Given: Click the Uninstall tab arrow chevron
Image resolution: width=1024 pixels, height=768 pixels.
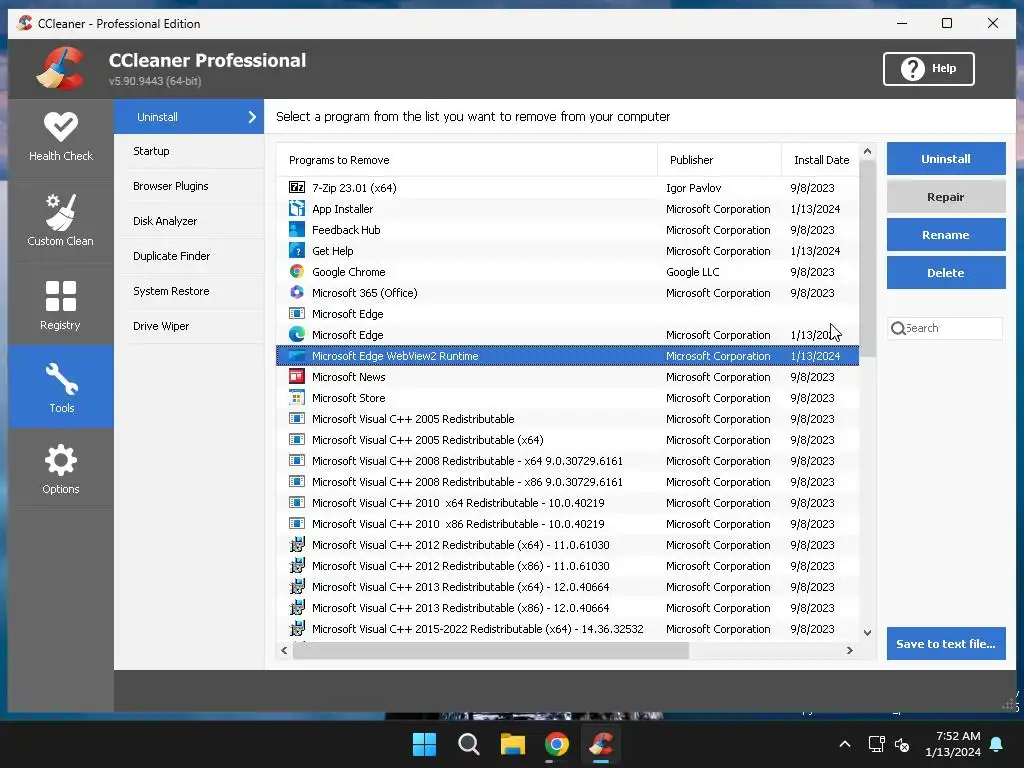Looking at the screenshot, I should tap(252, 117).
